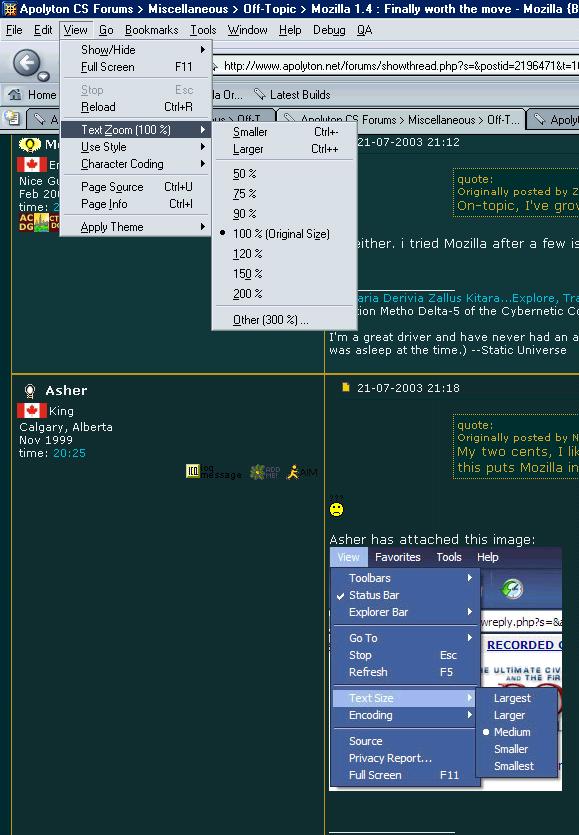Select the 100 % (Original Size) zoom option
The height and width of the screenshot is (835, 579).
284,234
